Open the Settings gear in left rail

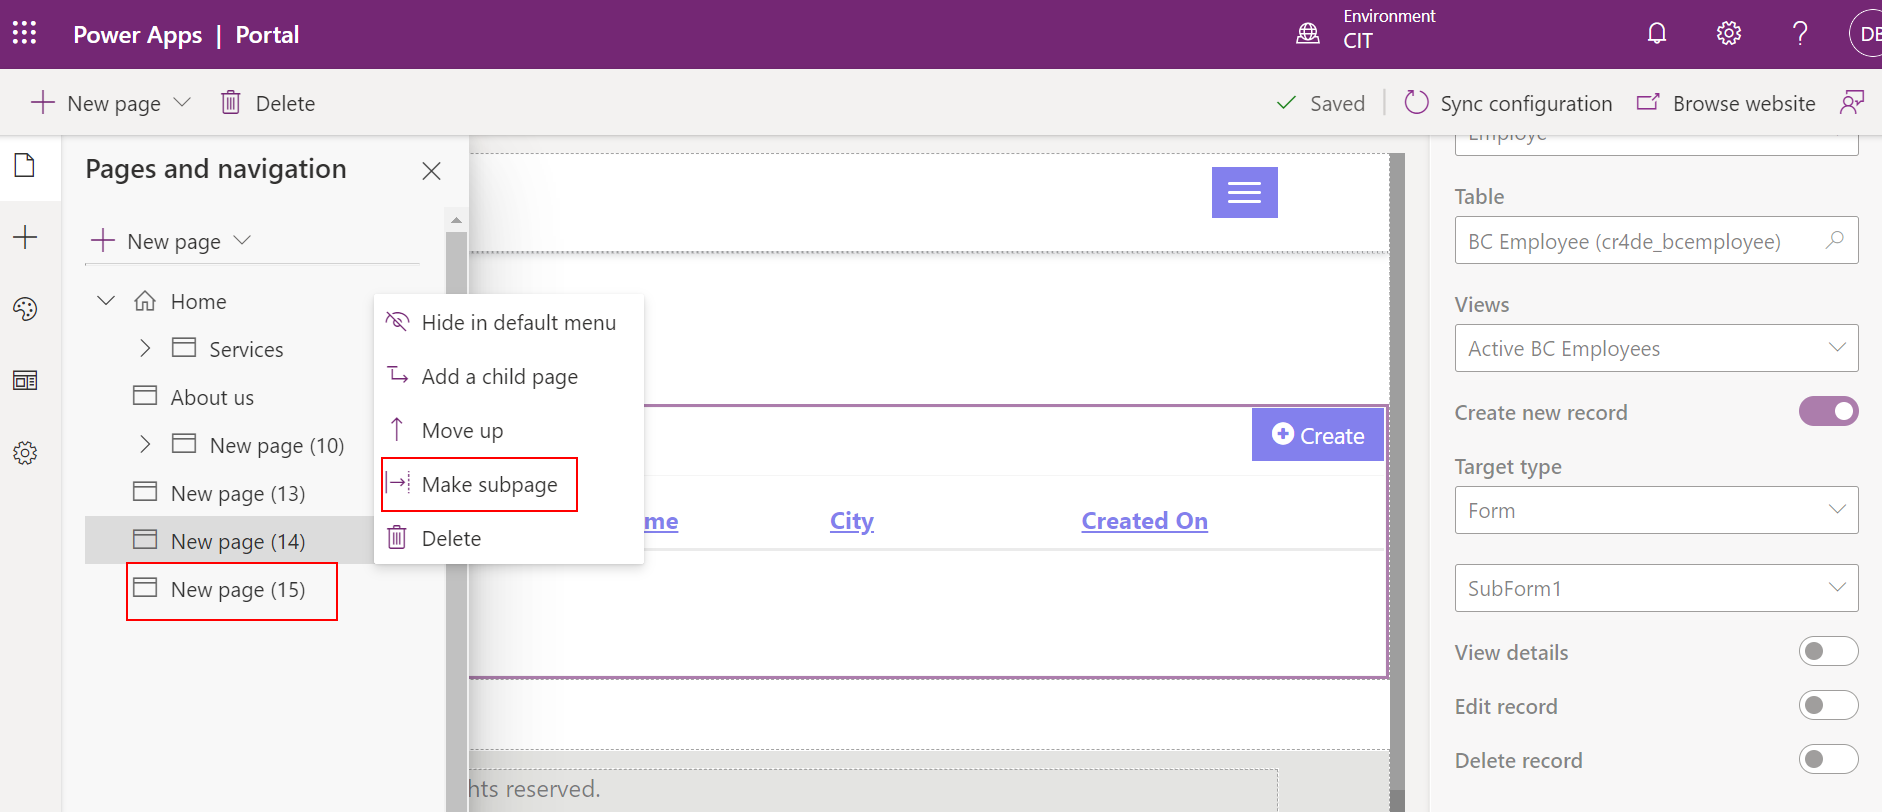(25, 453)
